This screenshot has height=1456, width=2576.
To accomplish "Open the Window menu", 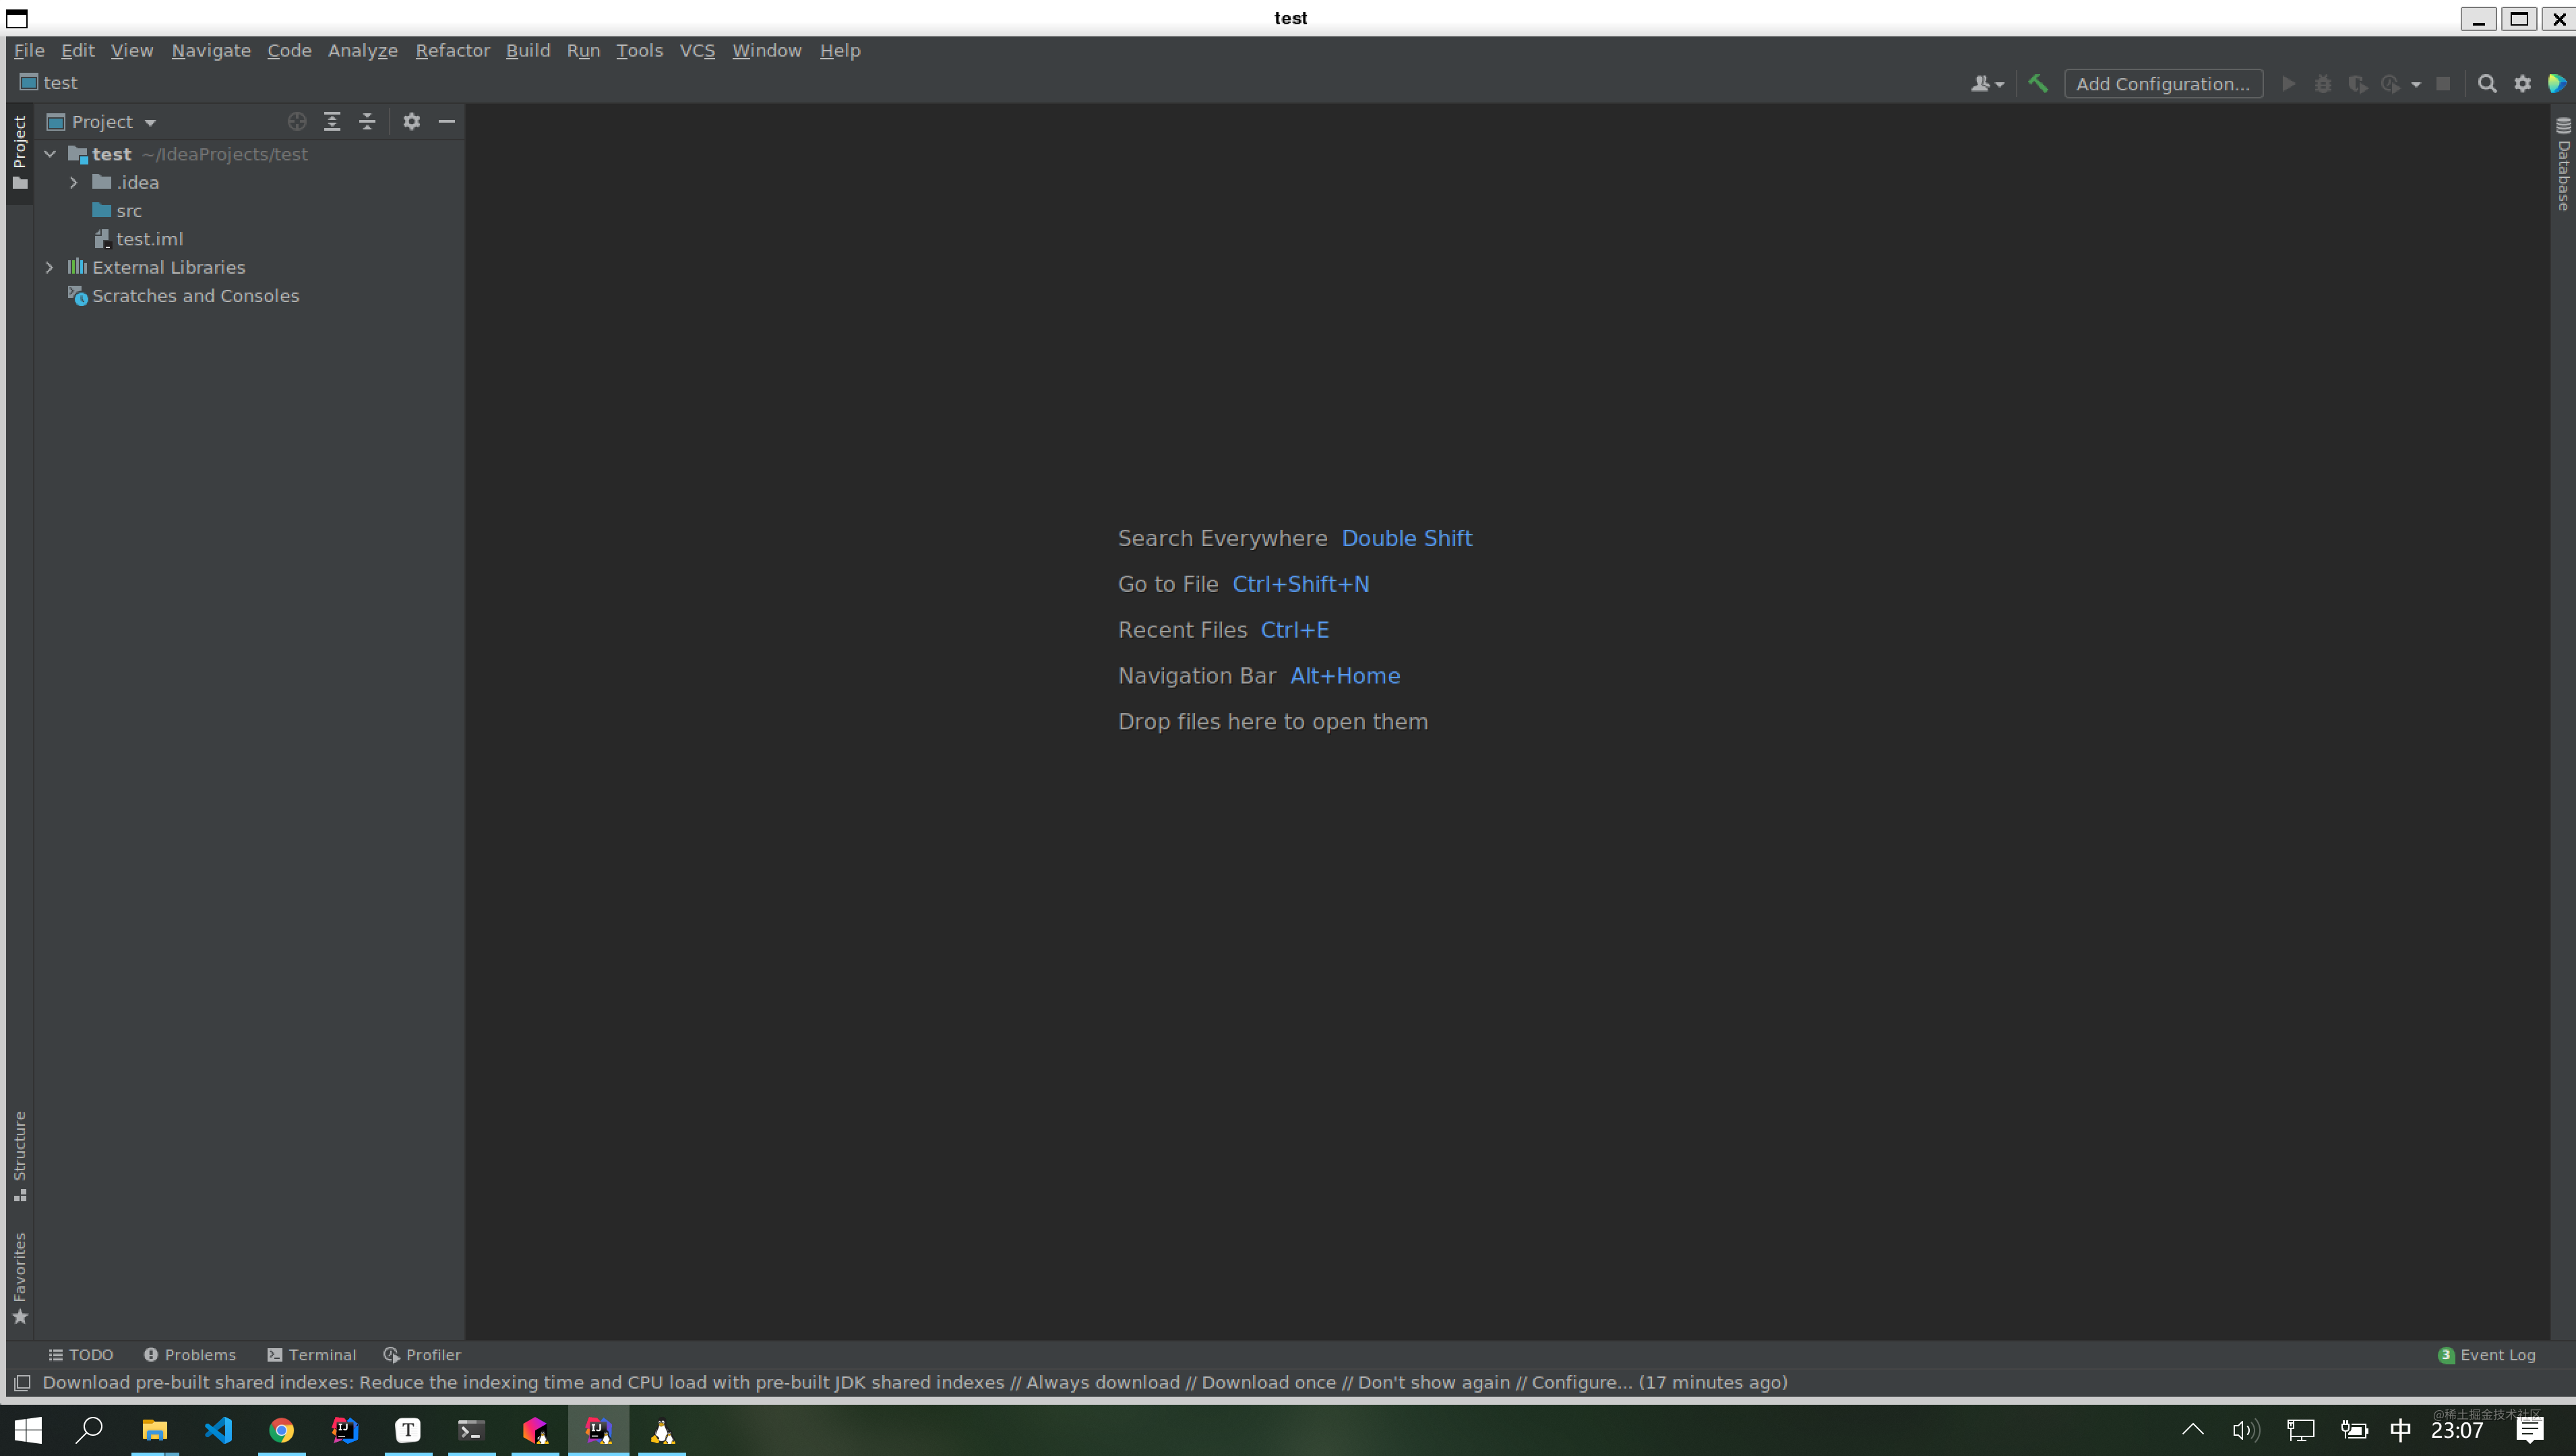I will pyautogui.click(x=767, y=51).
